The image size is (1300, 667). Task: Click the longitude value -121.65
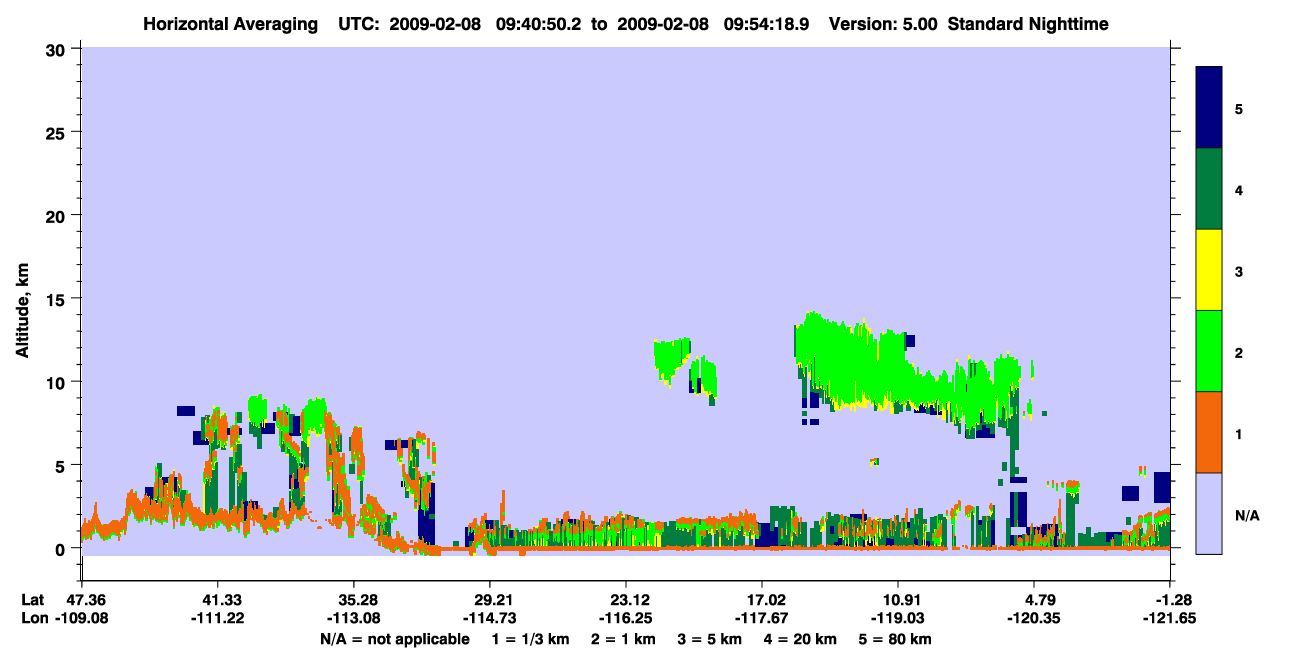pyautogui.click(x=1170, y=618)
